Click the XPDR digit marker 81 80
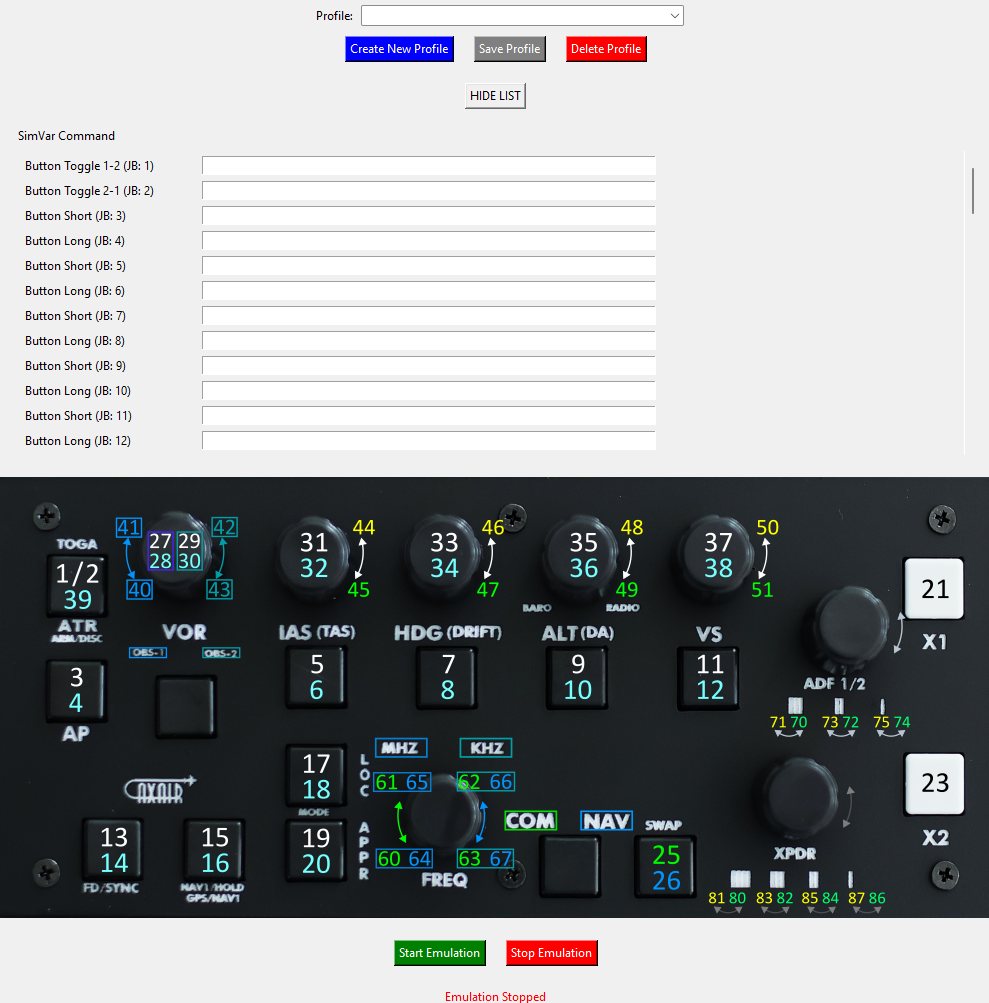This screenshot has height=1003, width=989. coord(727,897)
